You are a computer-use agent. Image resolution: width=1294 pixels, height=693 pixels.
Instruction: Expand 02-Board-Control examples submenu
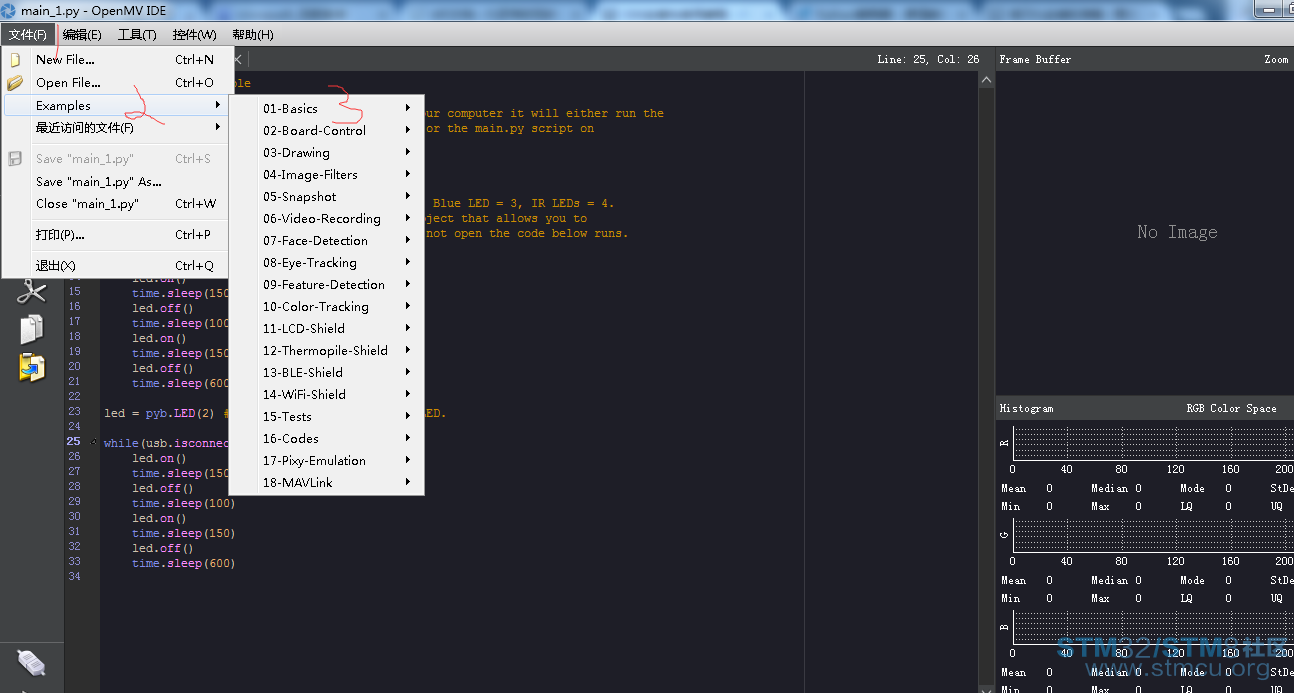[327, 130]
